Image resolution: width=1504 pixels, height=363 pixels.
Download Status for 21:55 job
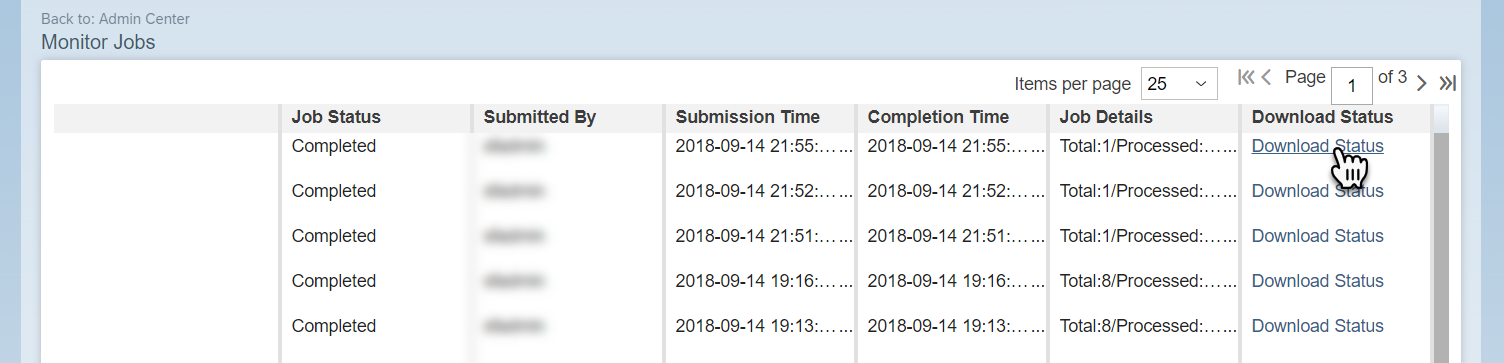(1317, 146)
